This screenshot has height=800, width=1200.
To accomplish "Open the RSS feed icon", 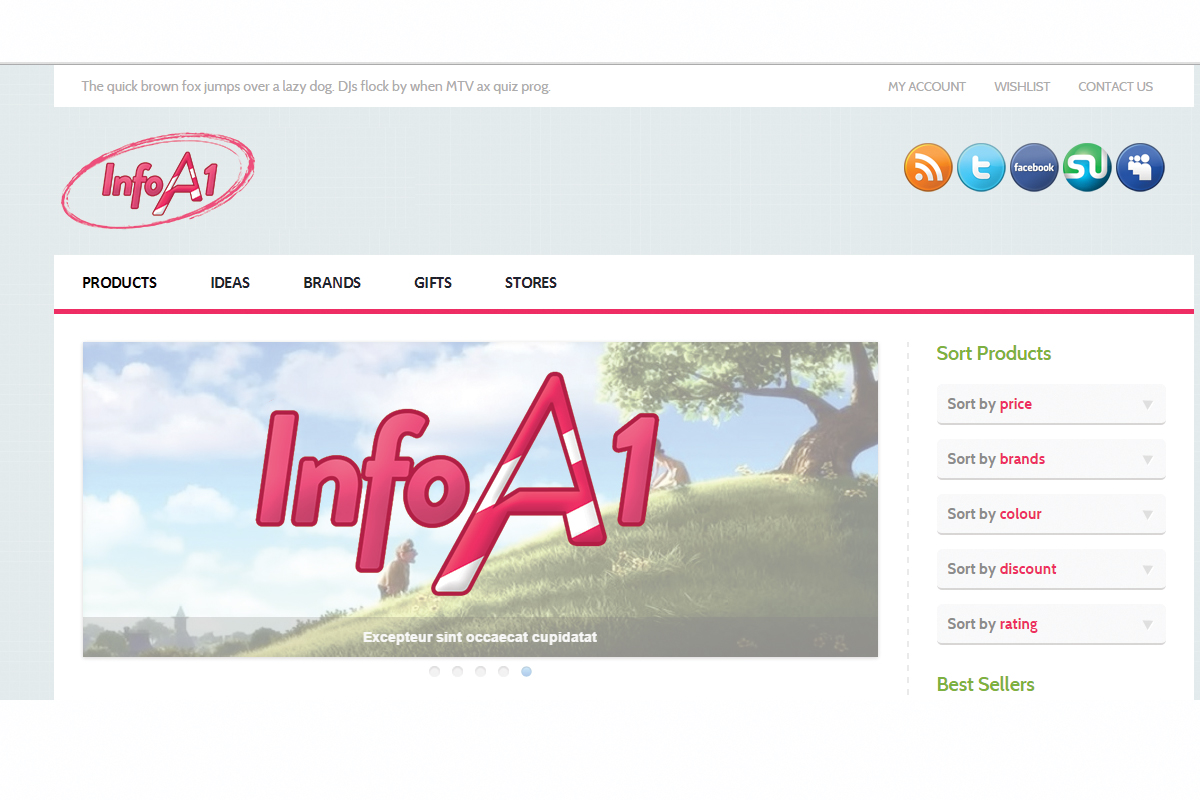I will point(928,167).
